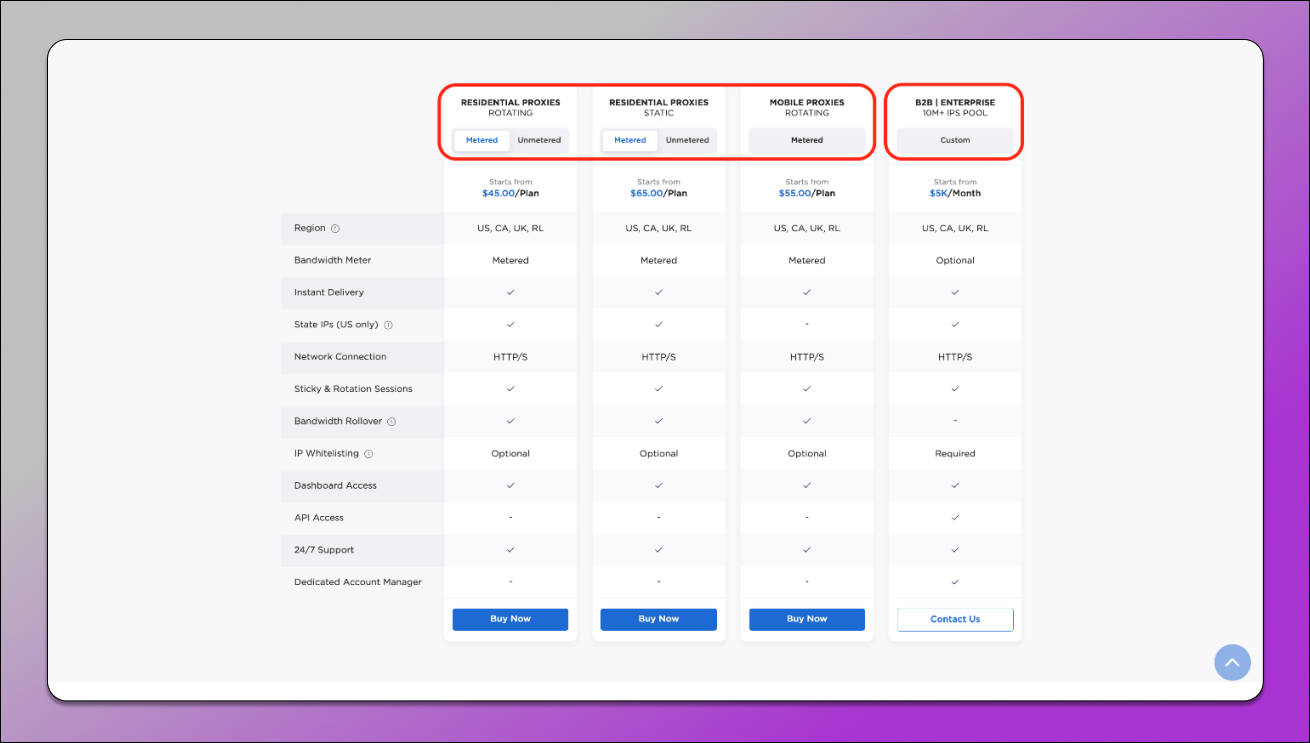
Task: Click the Metered option under Mobile Proxies
Action: (x=807, y=140)
